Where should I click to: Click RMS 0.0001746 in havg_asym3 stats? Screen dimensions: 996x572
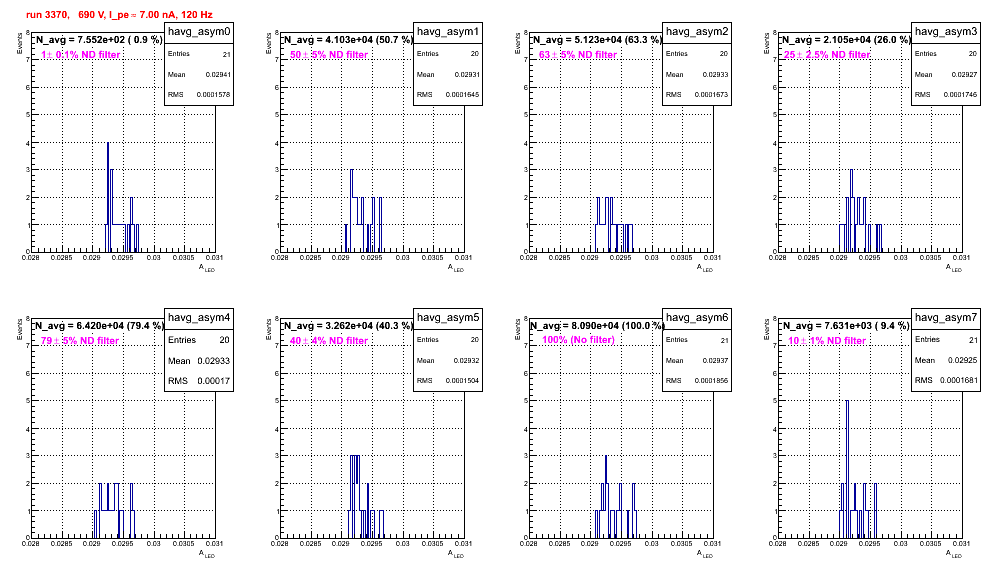point(946,94)
